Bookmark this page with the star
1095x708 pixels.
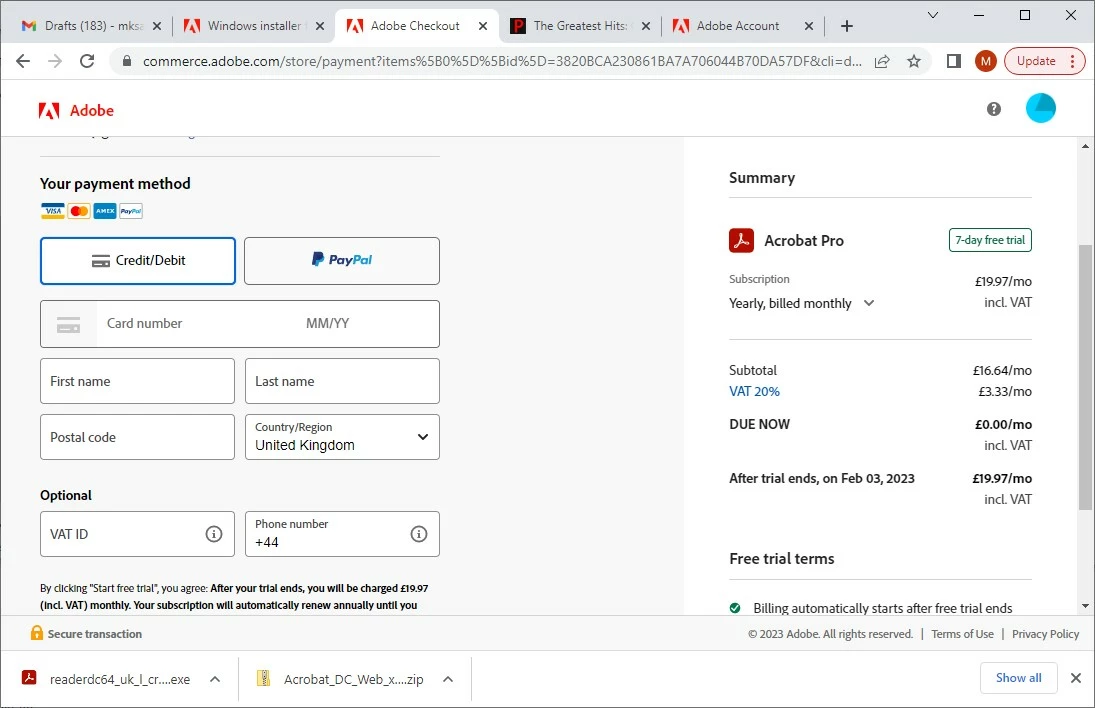coord(913,61)
